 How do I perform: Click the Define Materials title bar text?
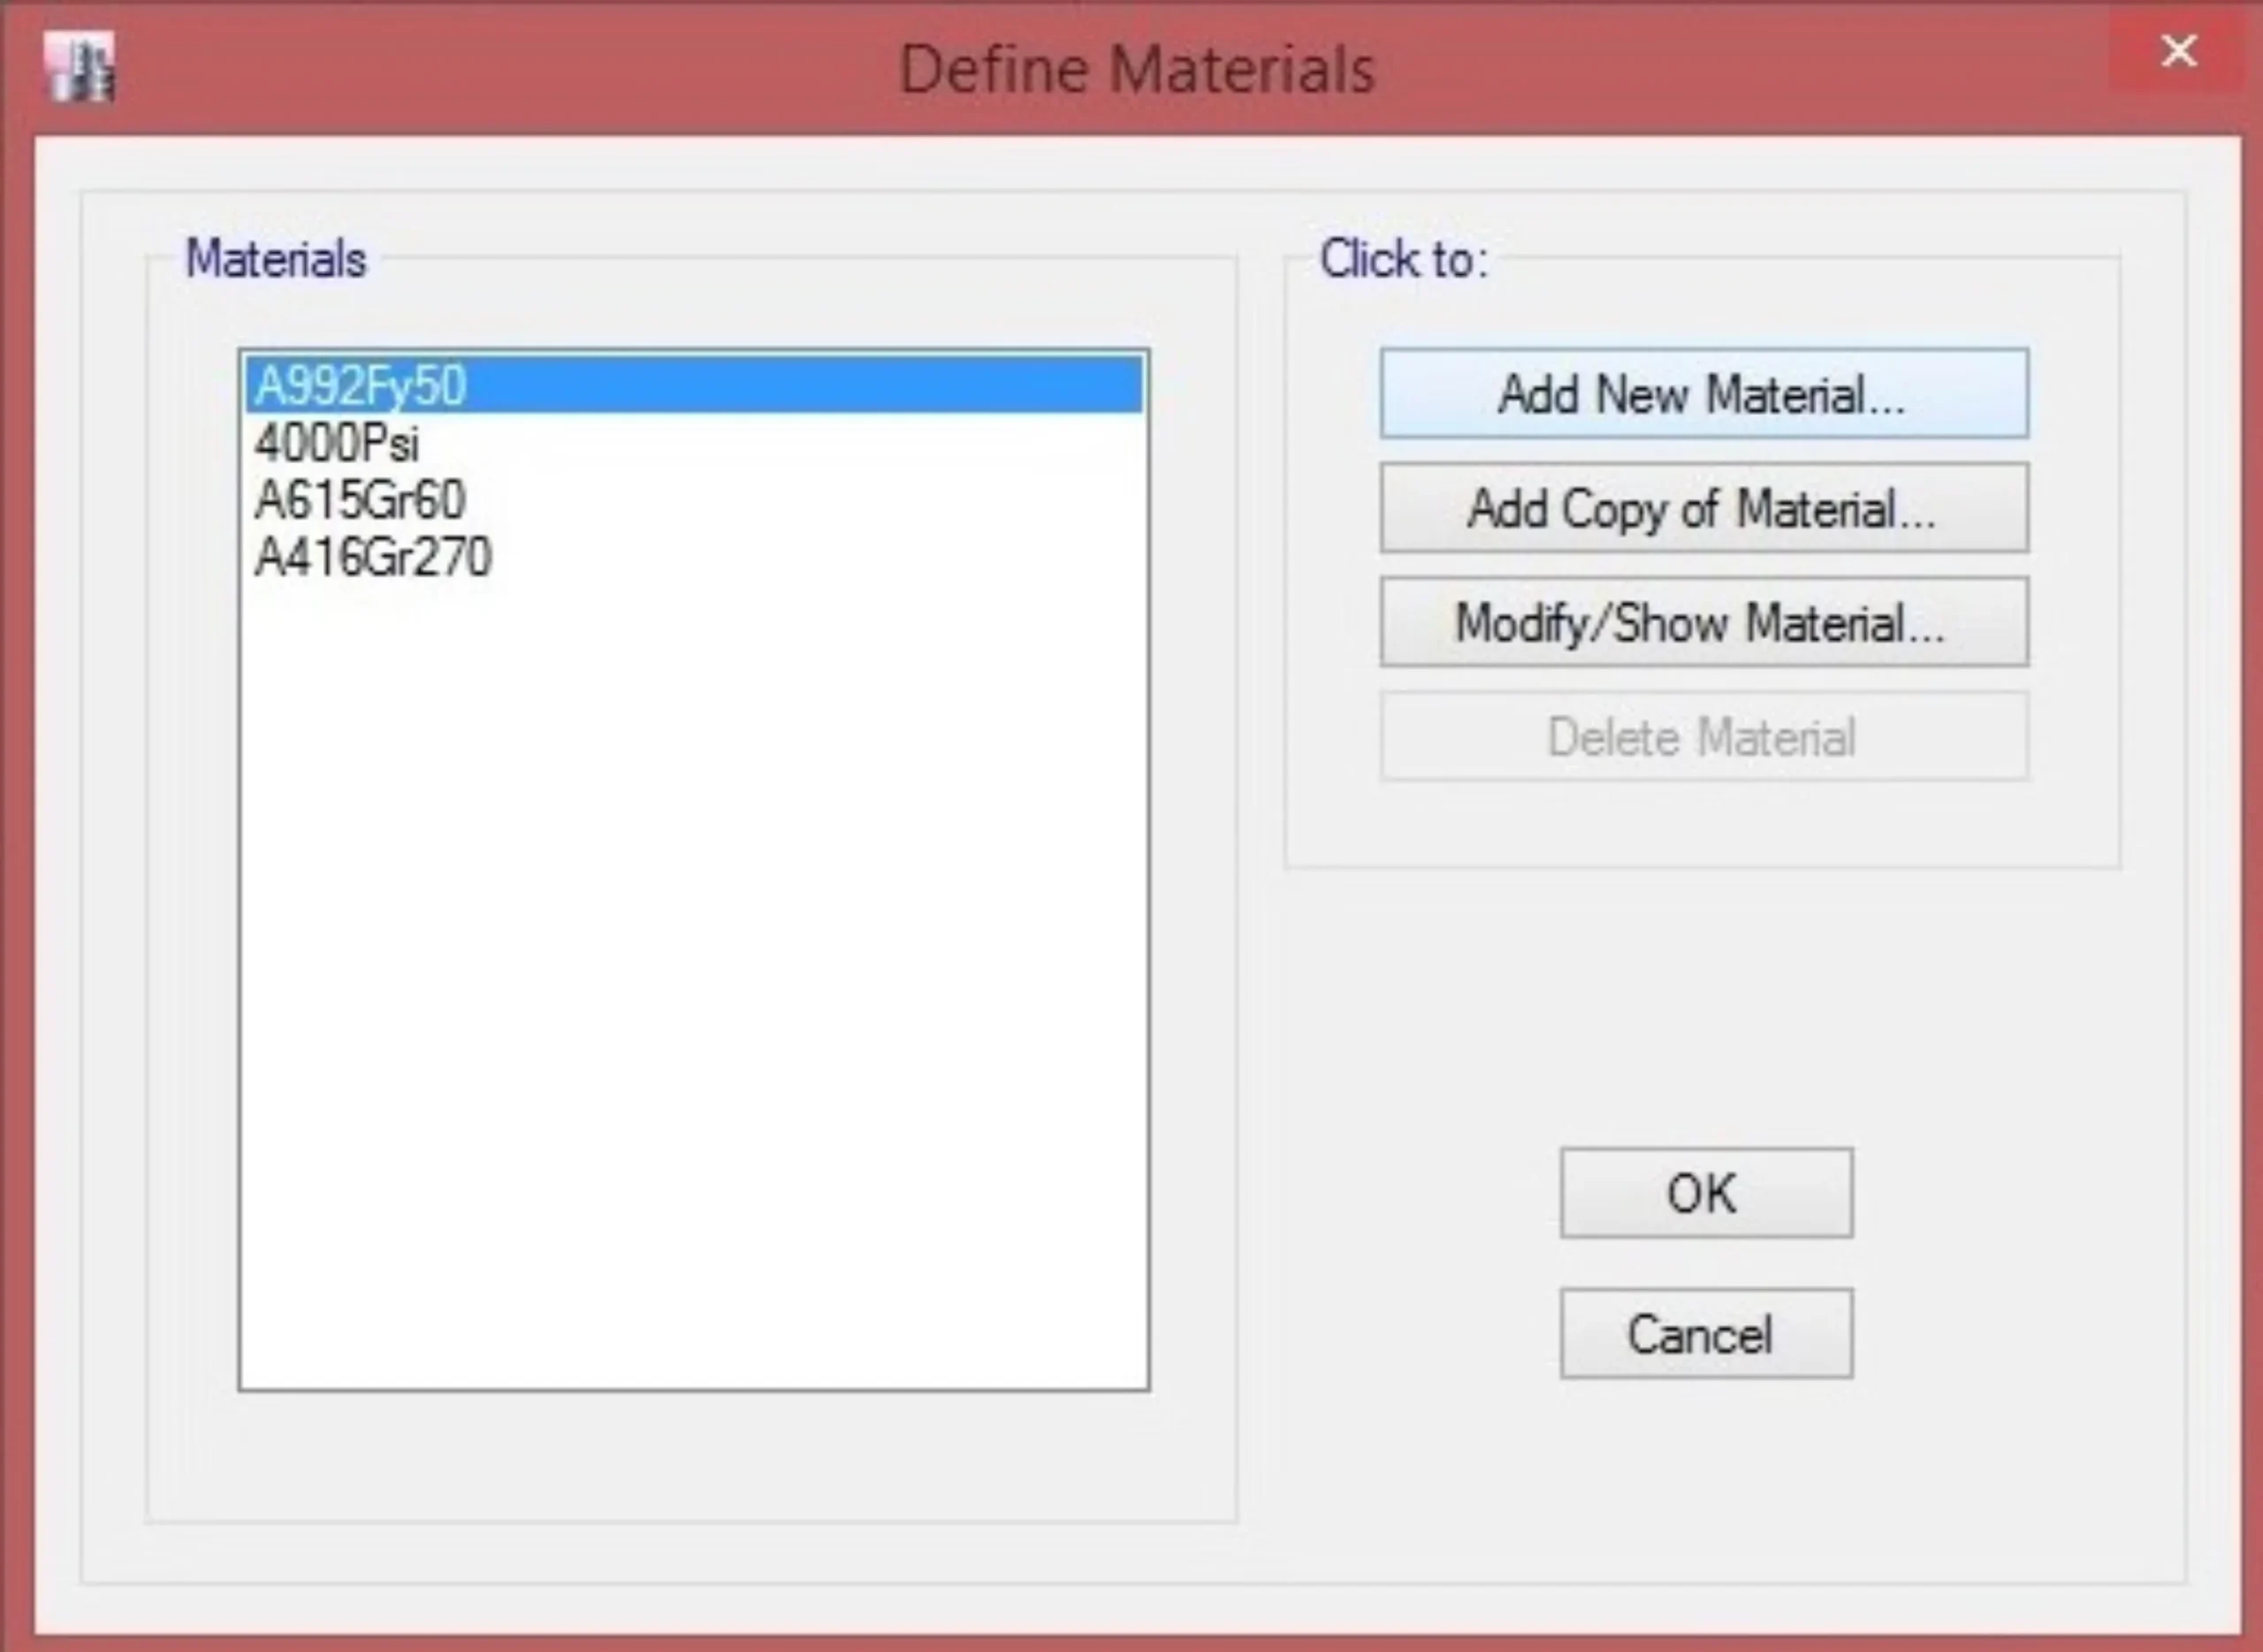1137,70
